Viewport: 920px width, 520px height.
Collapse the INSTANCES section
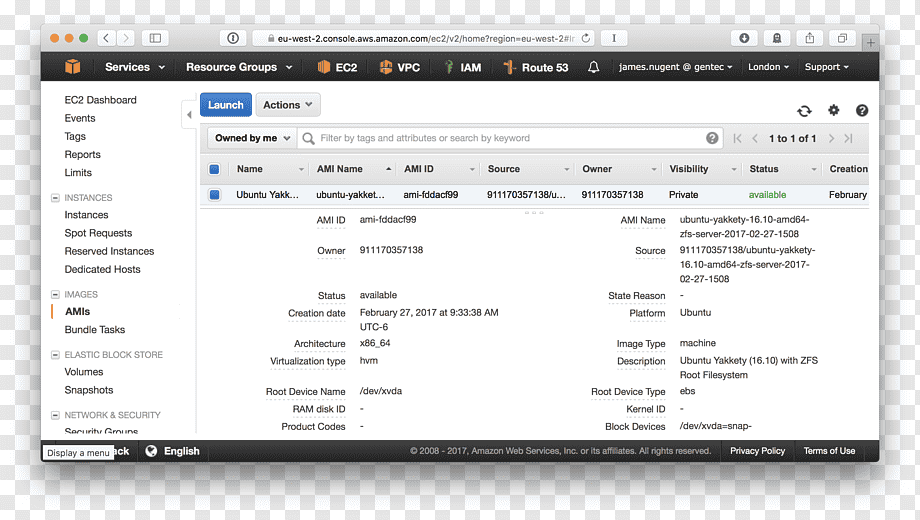[x=55, y=198]
